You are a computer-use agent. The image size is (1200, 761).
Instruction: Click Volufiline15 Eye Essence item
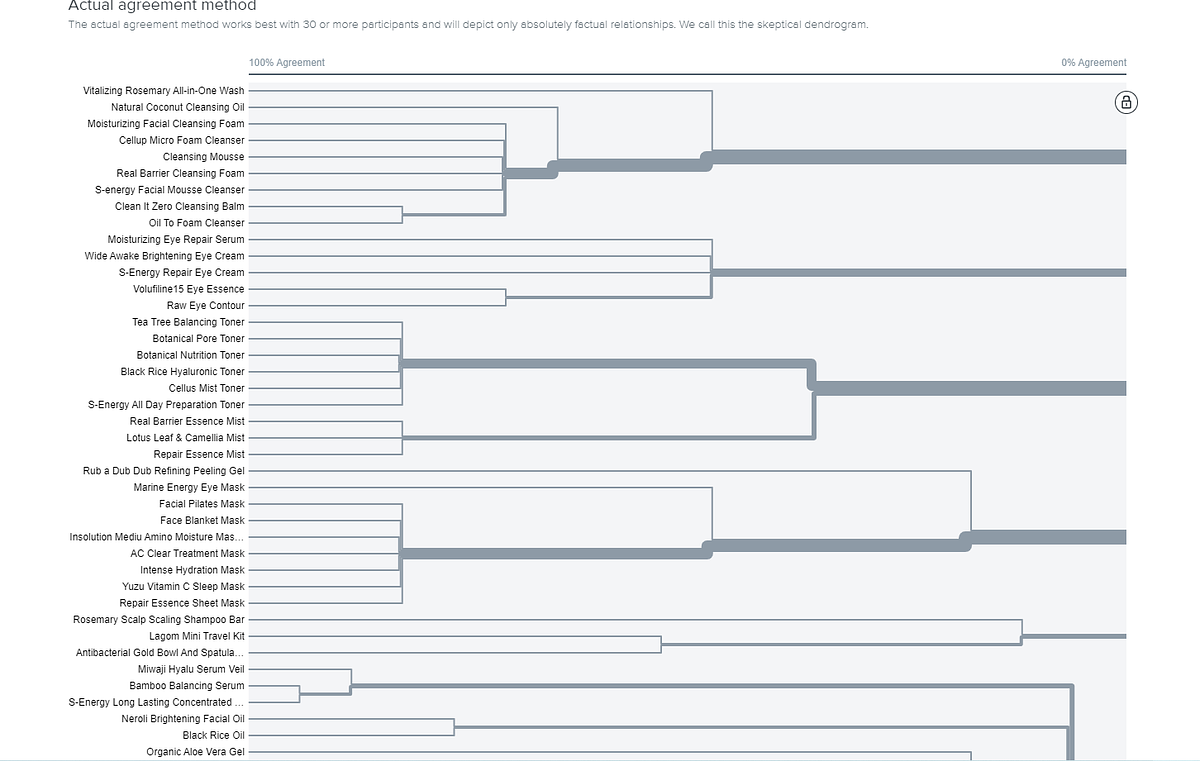click(188, 289)
